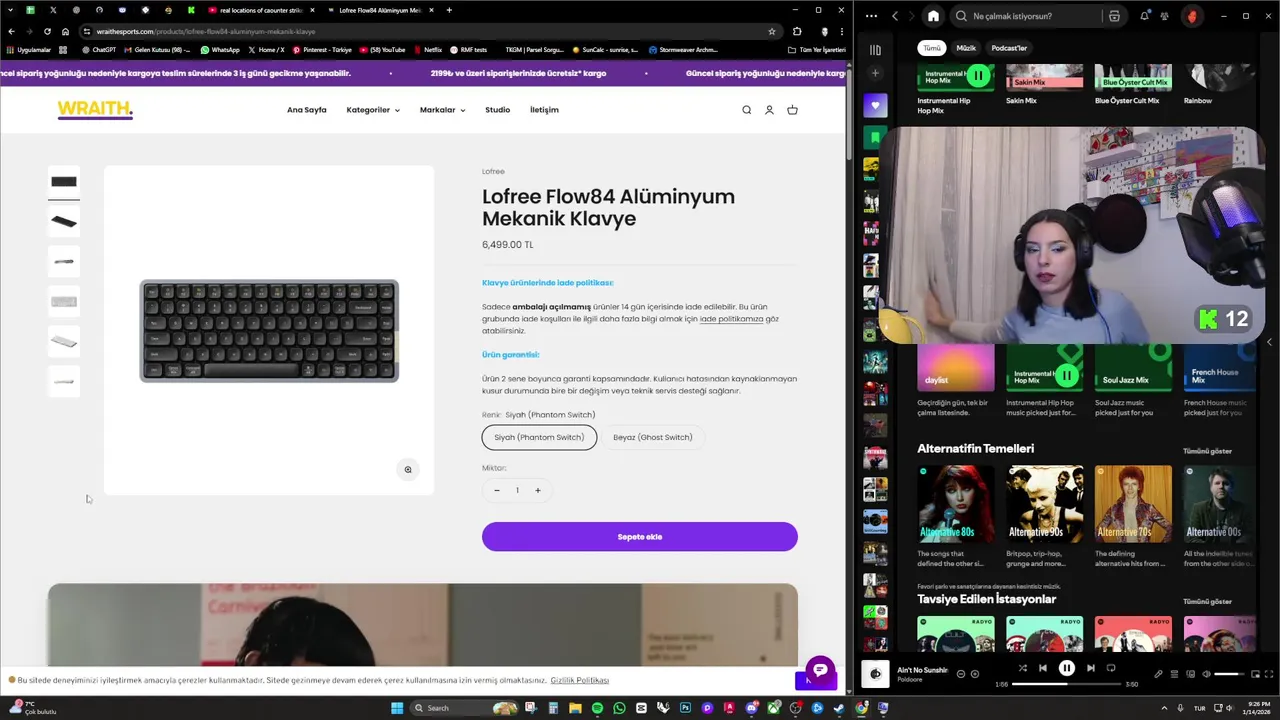Image resolution: width=1280 pixels, height=720 pixels.
Task: Go back in browser history
Action: (x=11, y=31)
